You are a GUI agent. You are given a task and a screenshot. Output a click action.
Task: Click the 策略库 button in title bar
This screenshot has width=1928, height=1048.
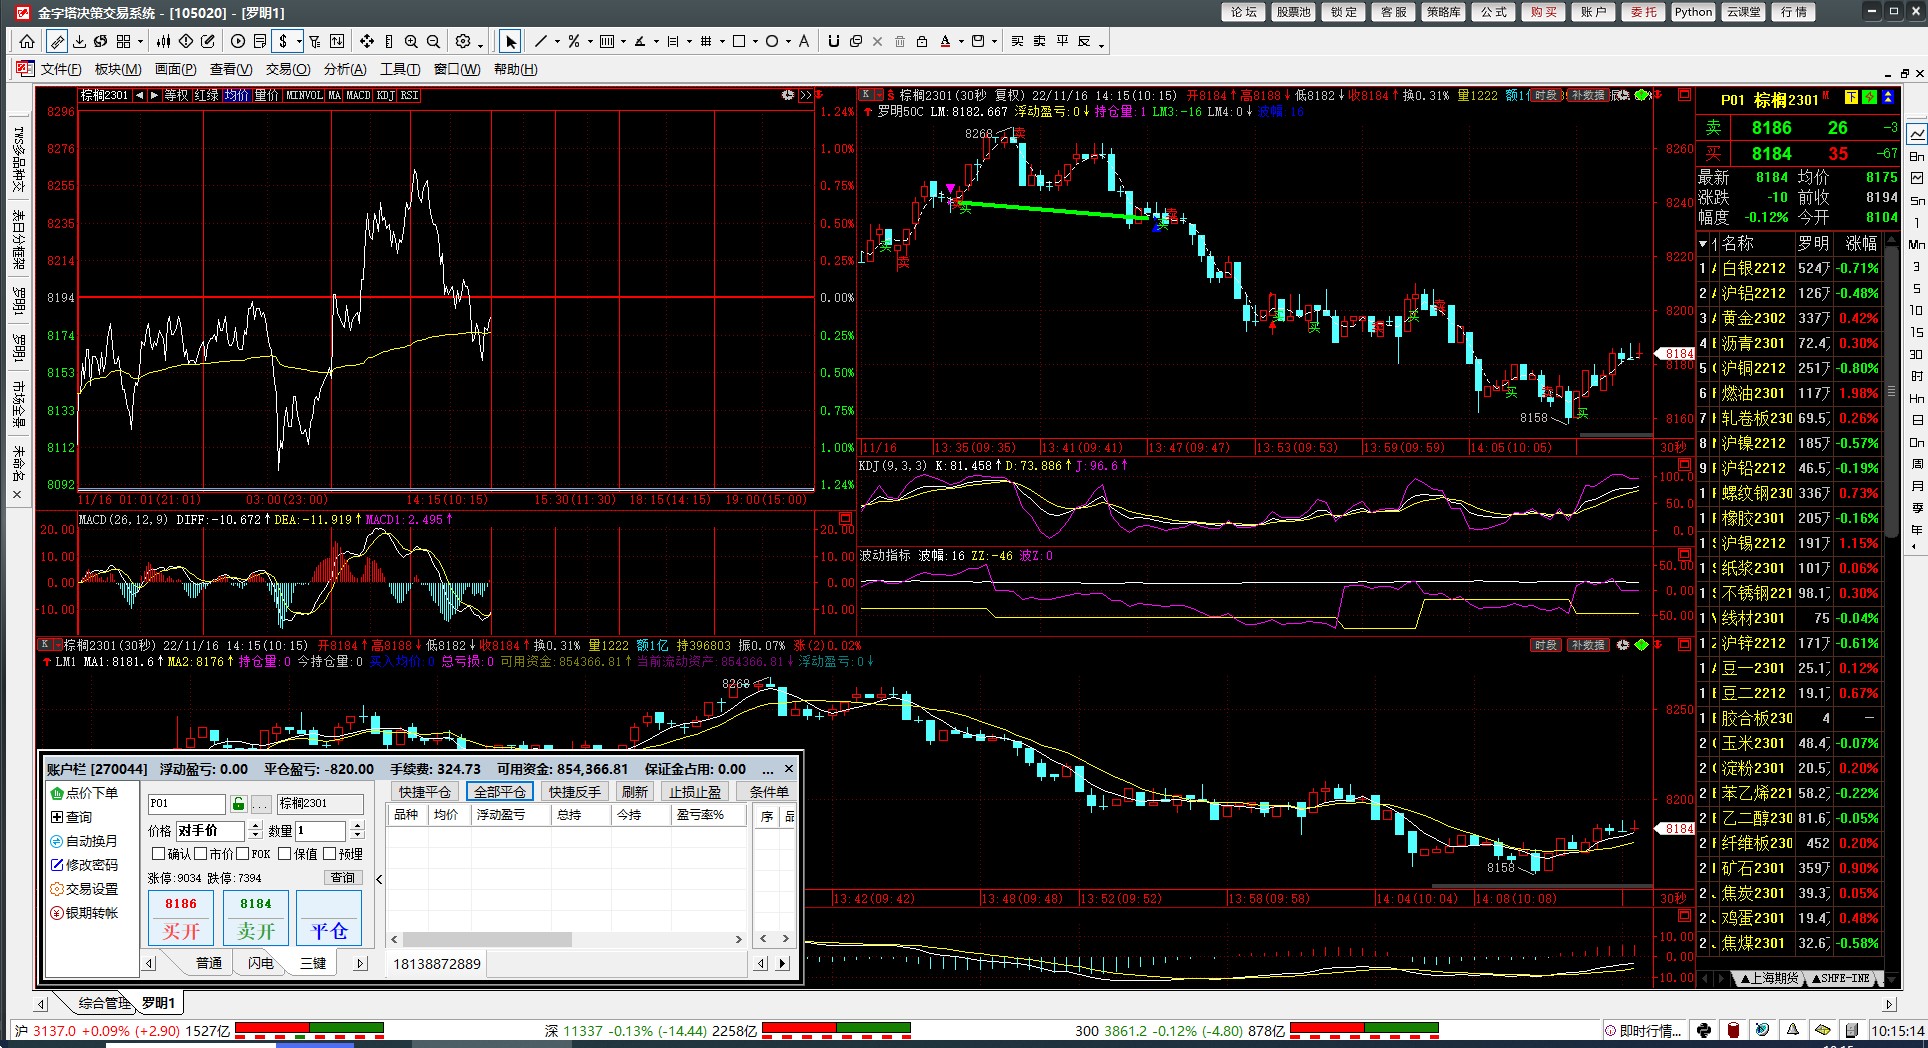[1443, 12]
